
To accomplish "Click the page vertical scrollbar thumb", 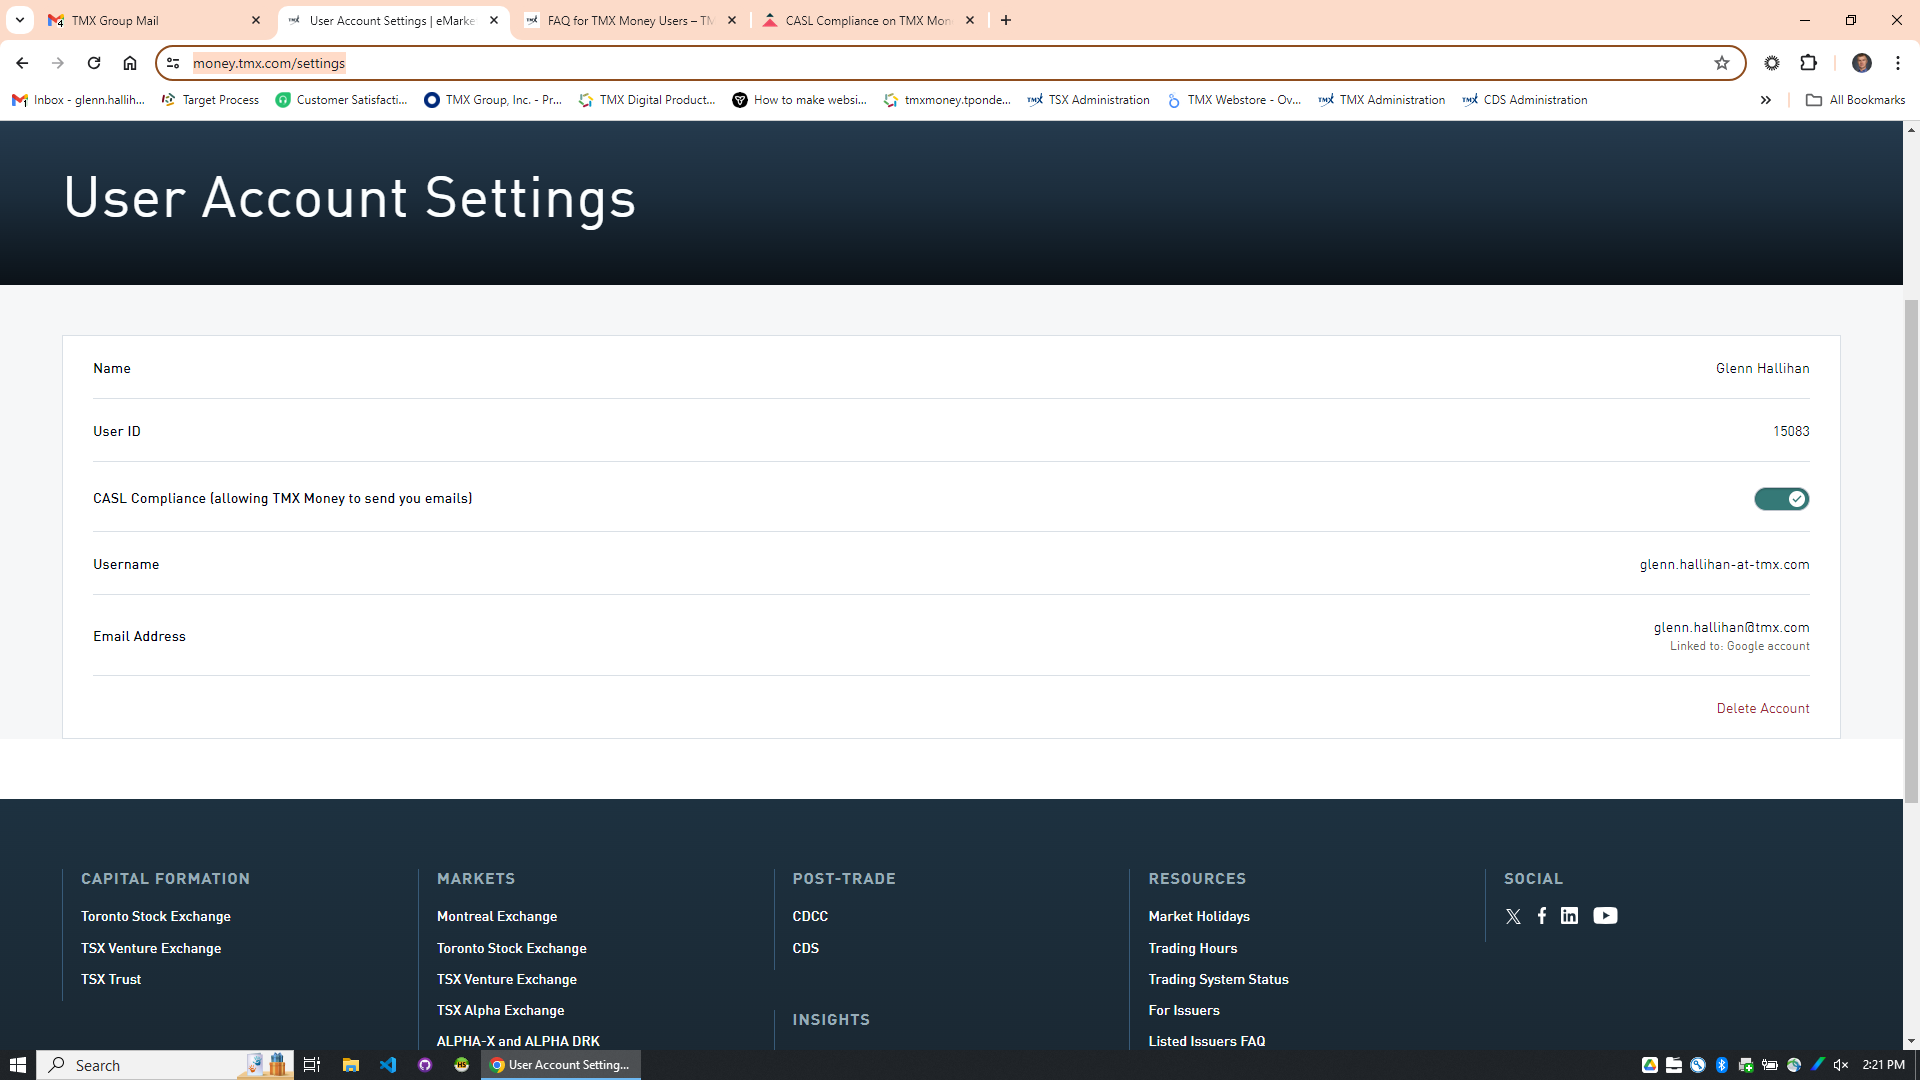I will (1911, 550).
